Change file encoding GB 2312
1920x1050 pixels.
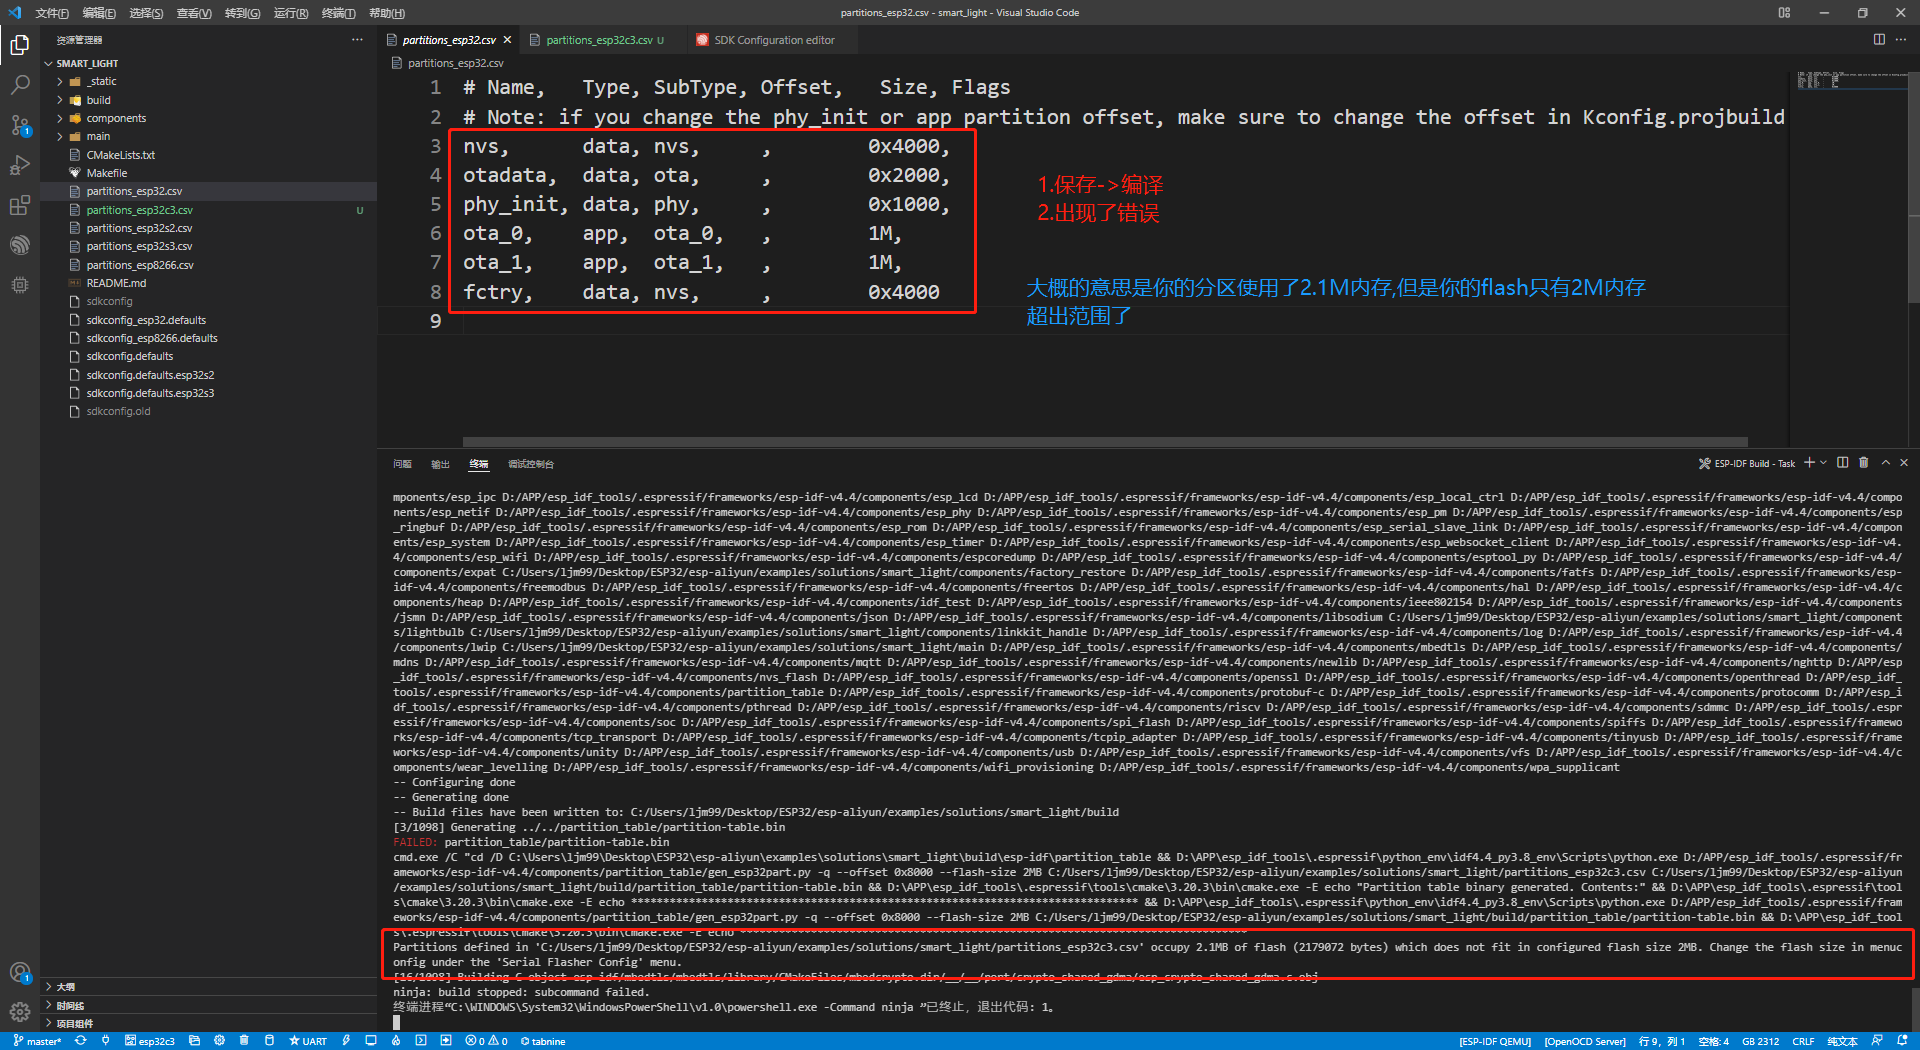1760,1041
